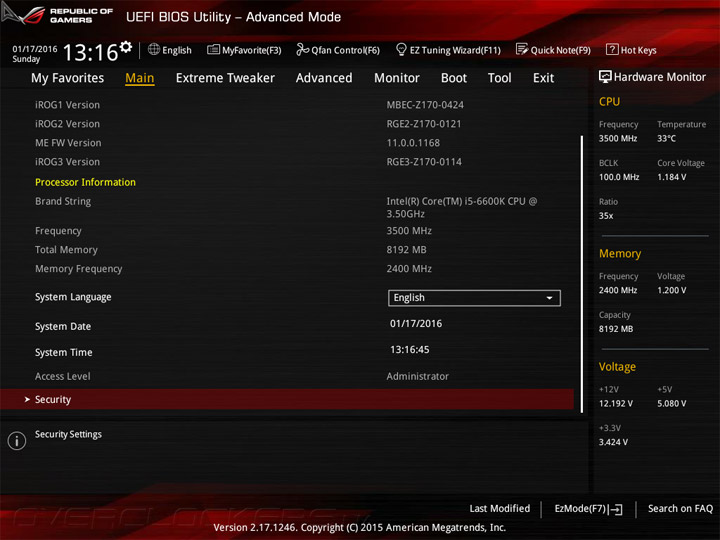Open the Tool tab
This screenshot has width=720, height=540.
point(500,78)
